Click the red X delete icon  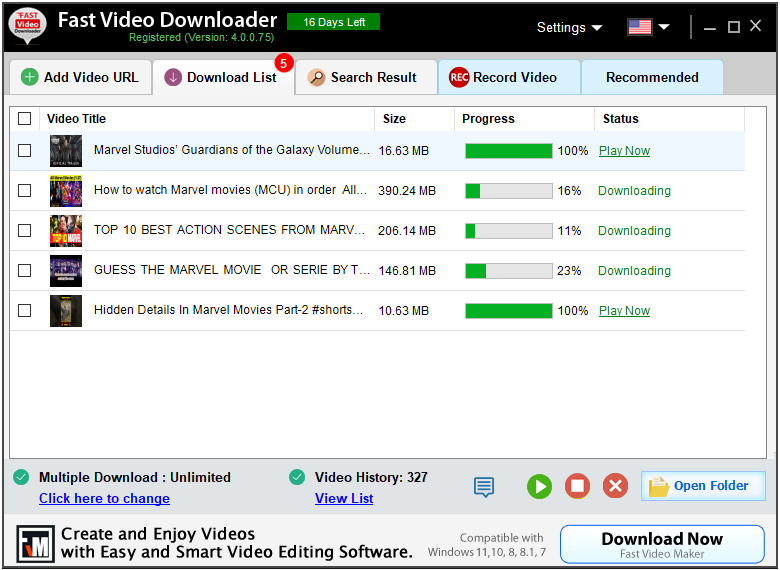(x=615, y=487)
